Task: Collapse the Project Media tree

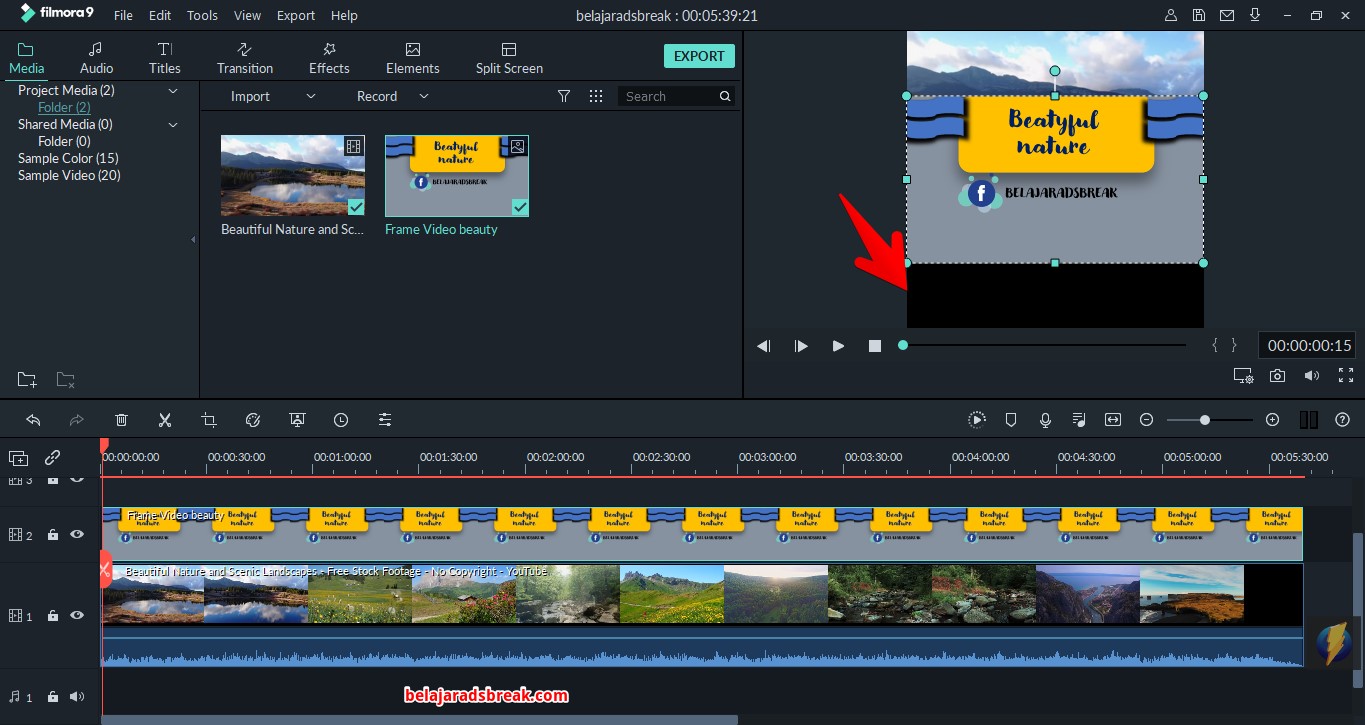Action: [x=173, y=91]
